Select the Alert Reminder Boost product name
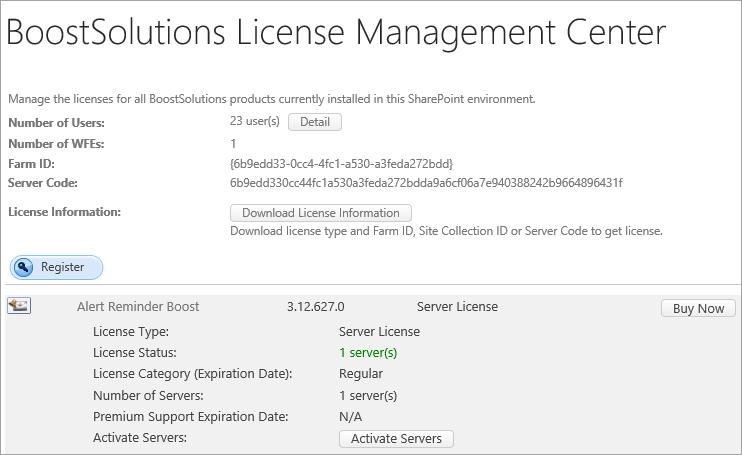 click(x=138, y=307)
